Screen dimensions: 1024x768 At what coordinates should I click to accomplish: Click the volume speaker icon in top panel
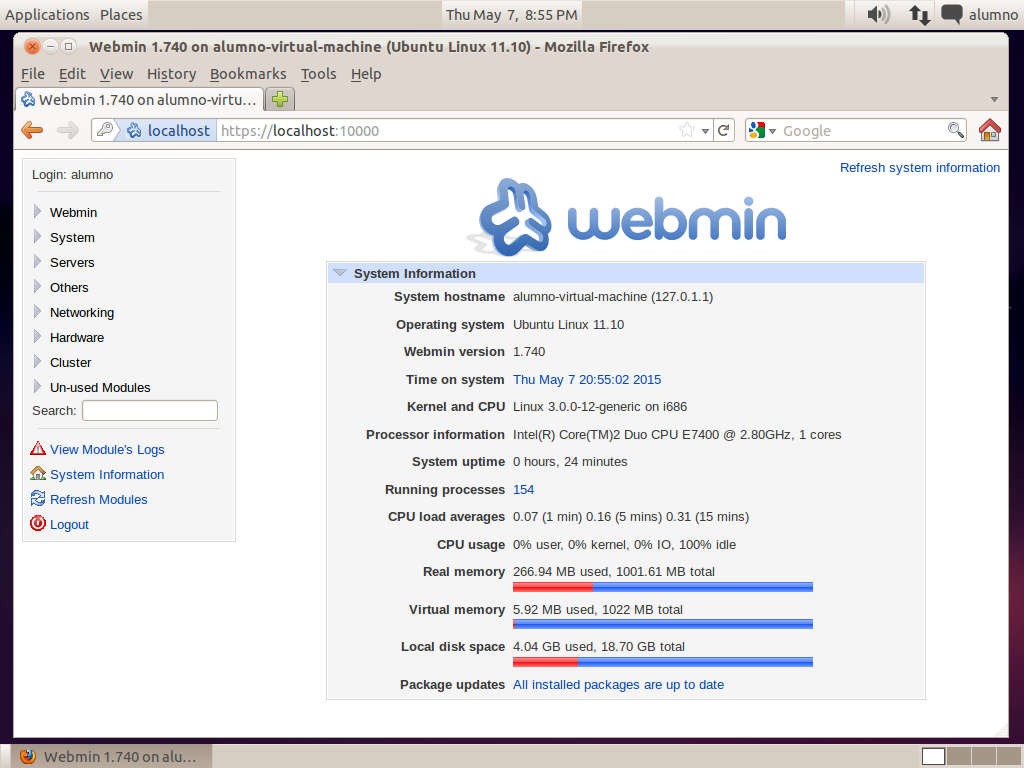878,14
